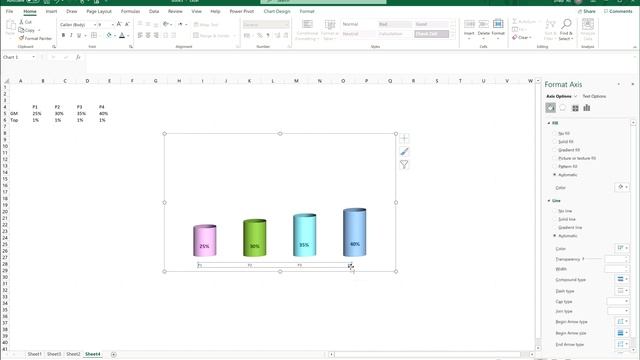Viewport: 640px width, 360px height.
Task: Click the Find & Select magnifier
Action: point(566,24)
